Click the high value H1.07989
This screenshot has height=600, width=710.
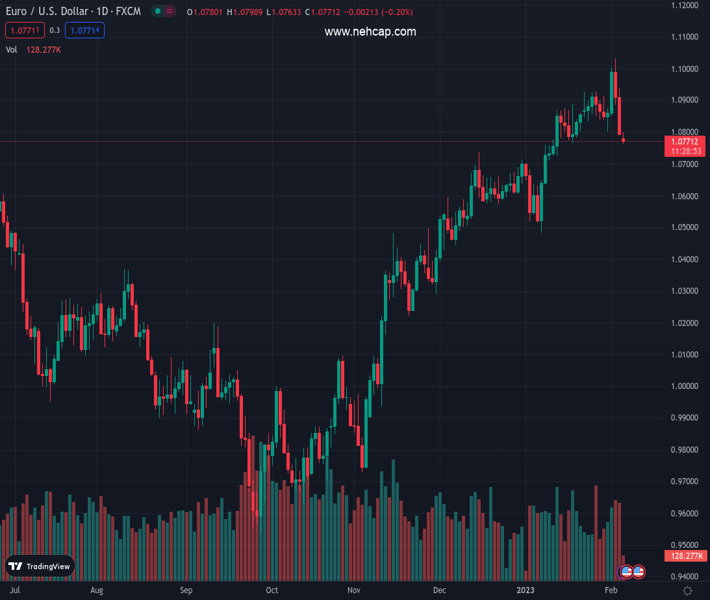pyautogui.click(x=245, y=12)
